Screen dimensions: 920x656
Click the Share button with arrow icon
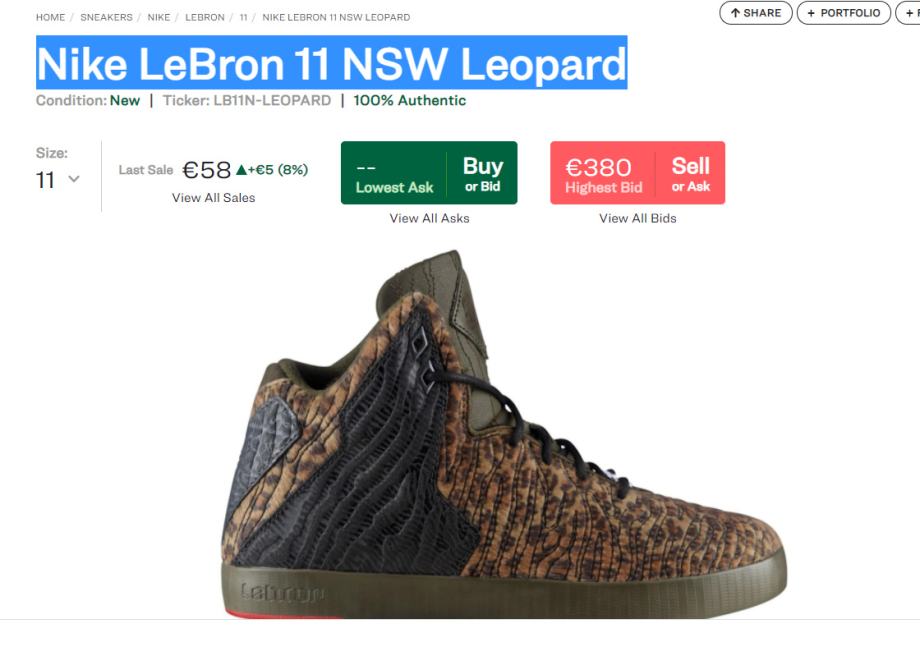[756, 13]
